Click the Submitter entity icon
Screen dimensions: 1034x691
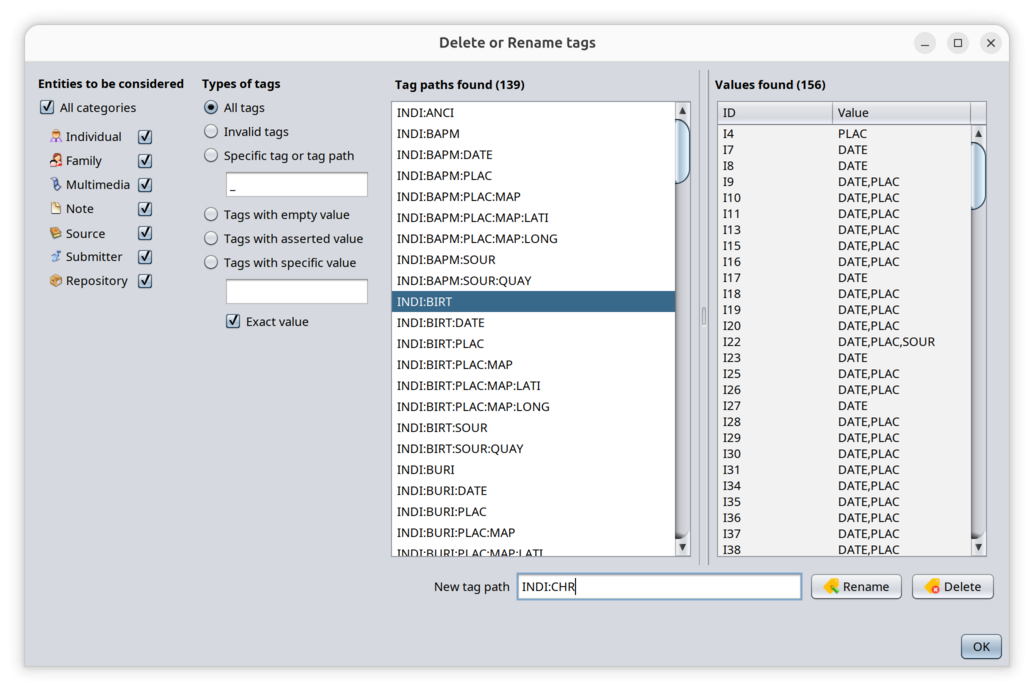tap(56, 257)
